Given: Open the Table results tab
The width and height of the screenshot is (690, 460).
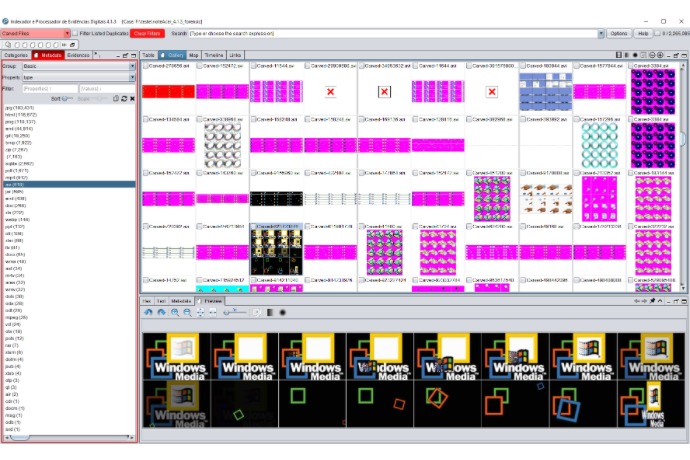Looking at the screenshot, I should click(149, 55).
